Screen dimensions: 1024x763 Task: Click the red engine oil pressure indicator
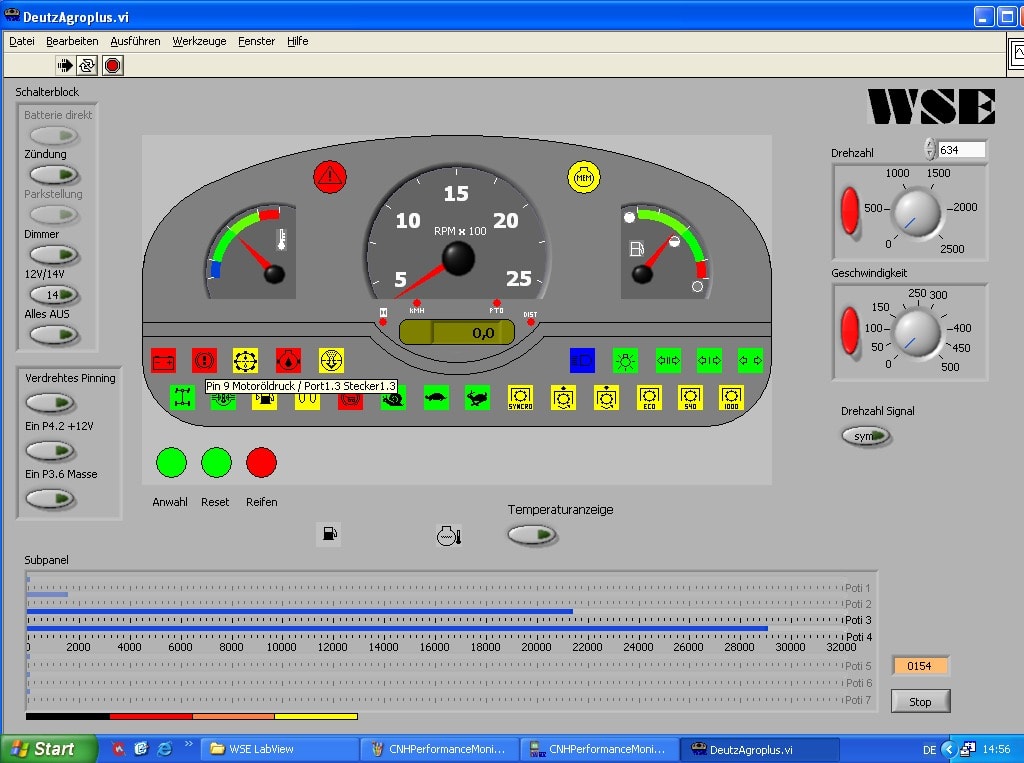pyautogui.click(x=288, y=361)
